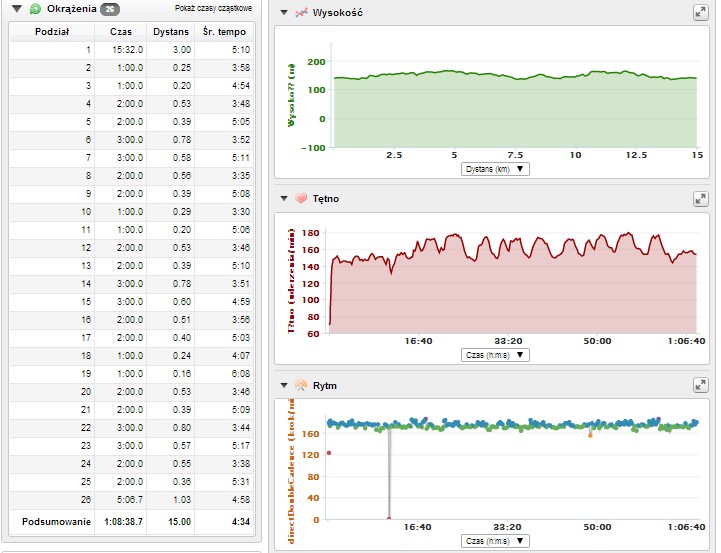Select lap 11 pace 5:06

coord(241,229)
